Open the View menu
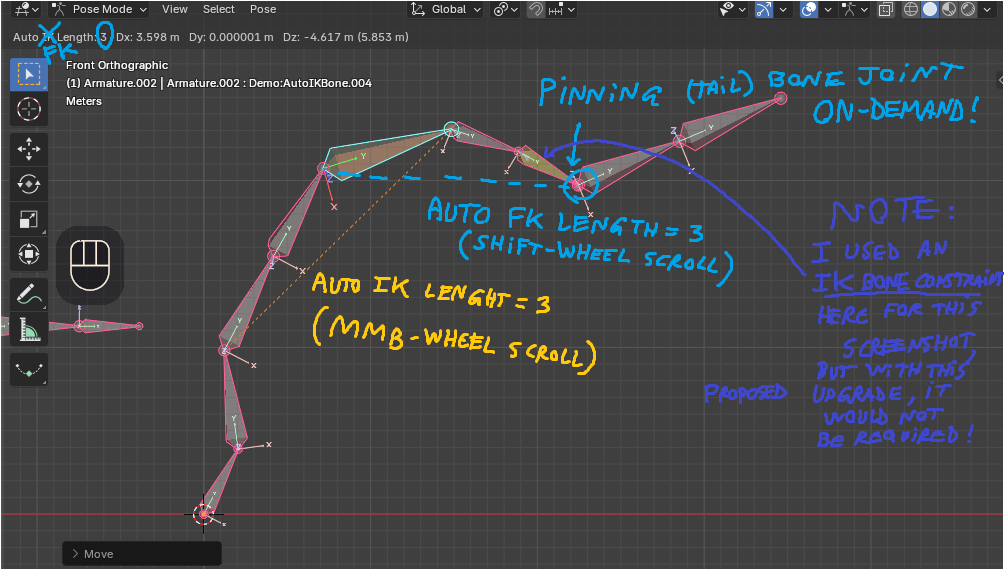This screenshot has width=1004, height=570. coord(174,9)
